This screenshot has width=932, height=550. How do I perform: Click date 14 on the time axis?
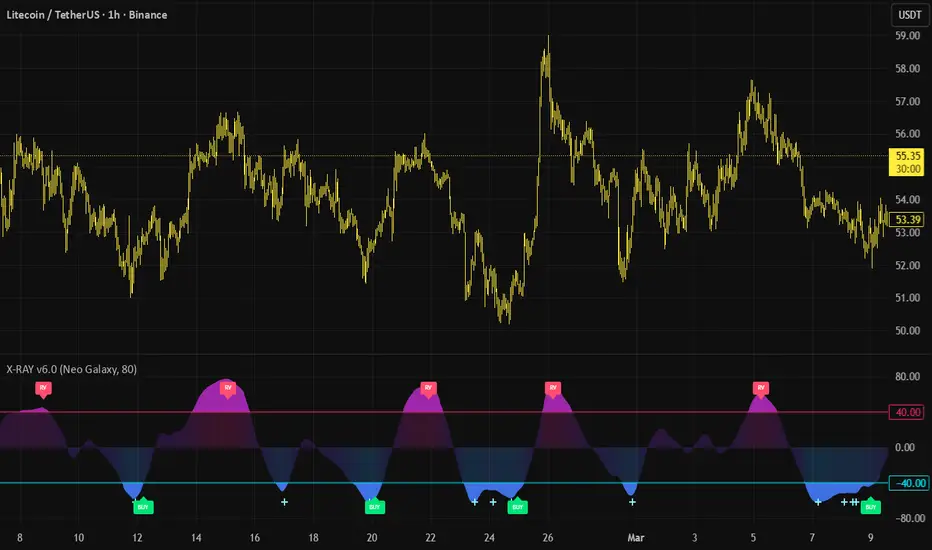[x=196, y=538]
